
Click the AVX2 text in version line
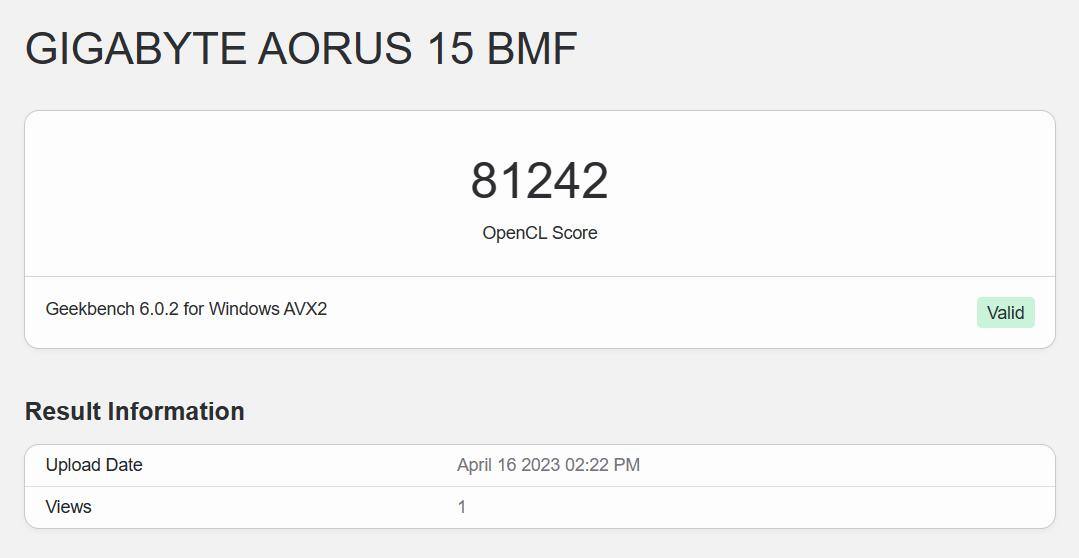coord(305,309)
